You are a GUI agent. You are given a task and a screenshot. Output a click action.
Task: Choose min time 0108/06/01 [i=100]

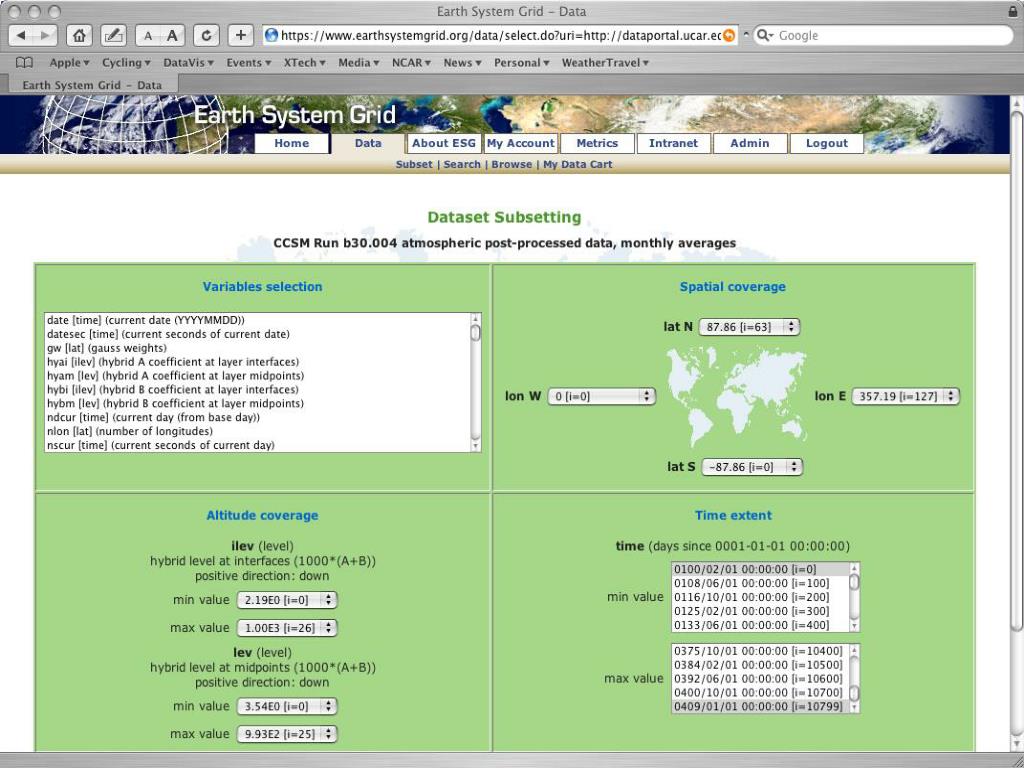[760, 583]
